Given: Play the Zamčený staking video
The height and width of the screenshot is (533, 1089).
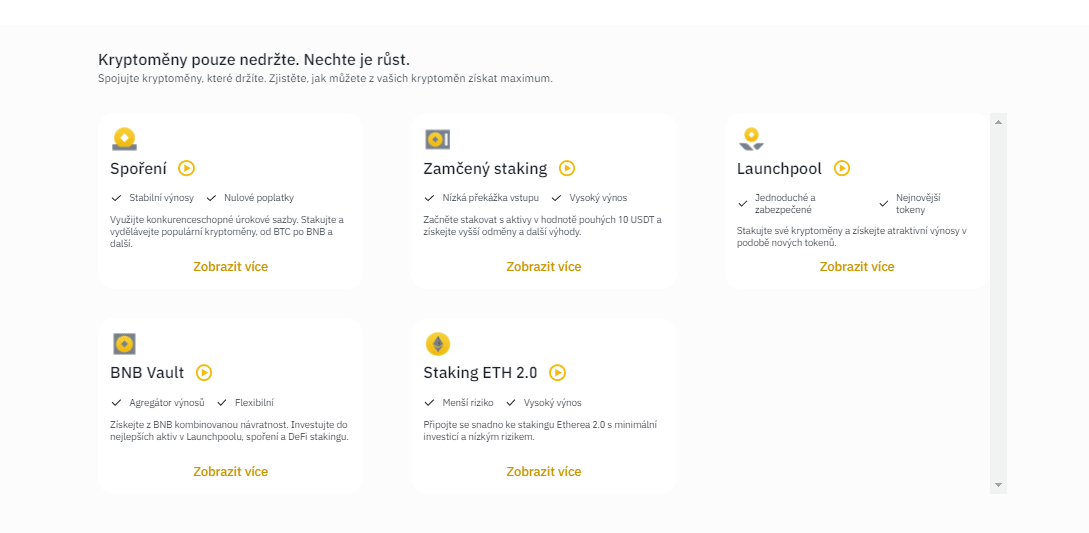Looking at the screenshot, I should click(567, 168).
